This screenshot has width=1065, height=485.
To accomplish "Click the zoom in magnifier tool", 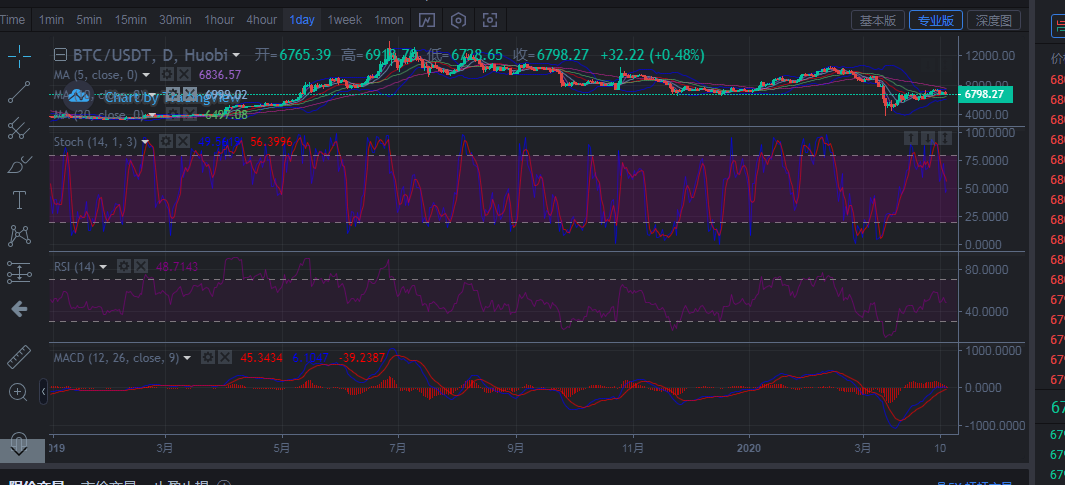I will 19,391.
